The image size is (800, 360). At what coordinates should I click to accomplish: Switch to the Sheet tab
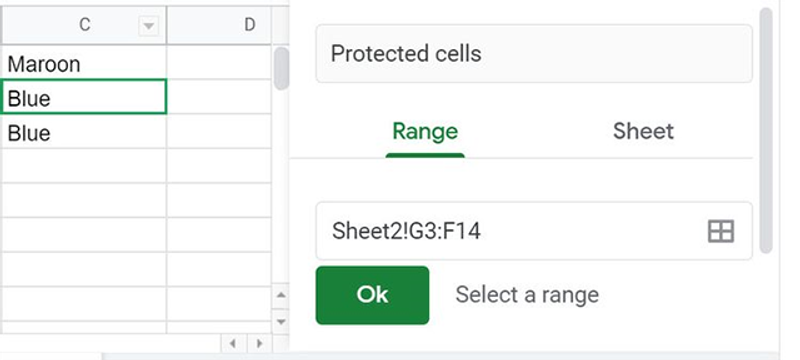coord(643,132)
